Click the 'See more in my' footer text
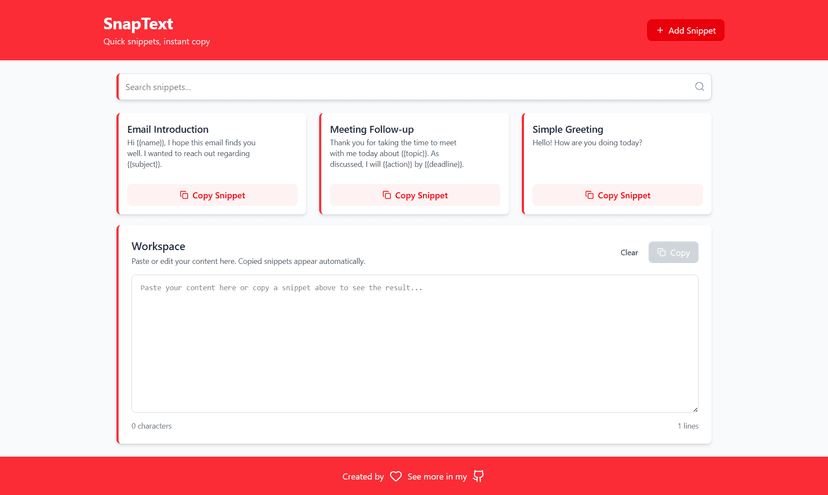The image size is (828, 495). point(437,477)
